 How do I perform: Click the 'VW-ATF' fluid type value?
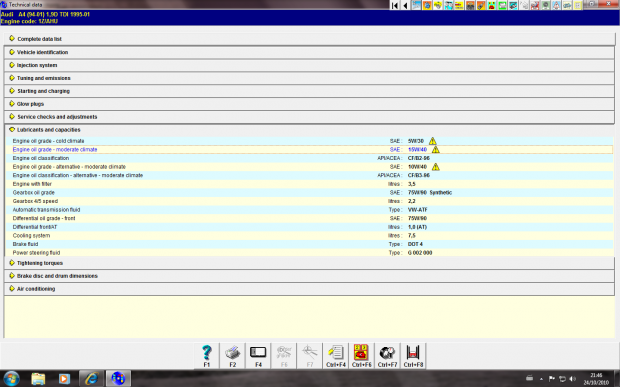coord(418,210)
